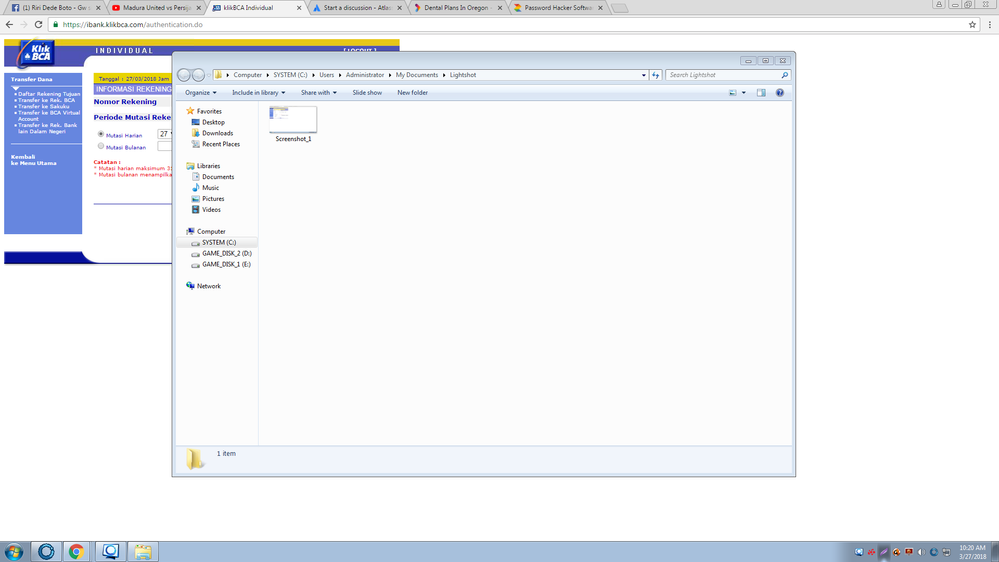Switch to the Facebook Riri Dede Boto tab
This screenshot has width=999, height=562.
point(55,8)
